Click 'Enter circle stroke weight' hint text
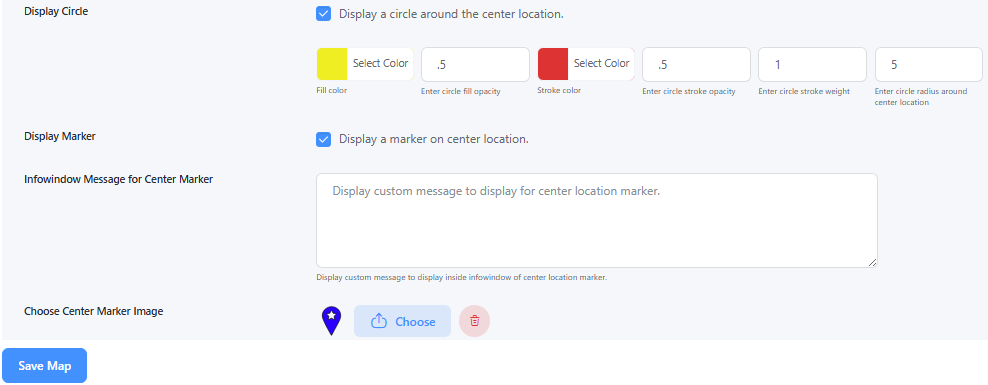This screenshot has width=988, height=385. 804,91
